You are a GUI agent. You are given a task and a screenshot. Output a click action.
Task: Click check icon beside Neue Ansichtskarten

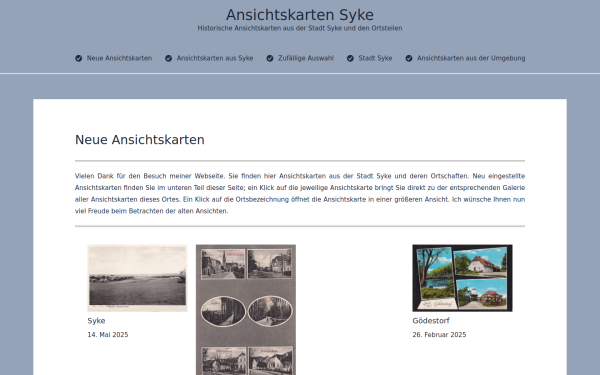tap(78, 58)
